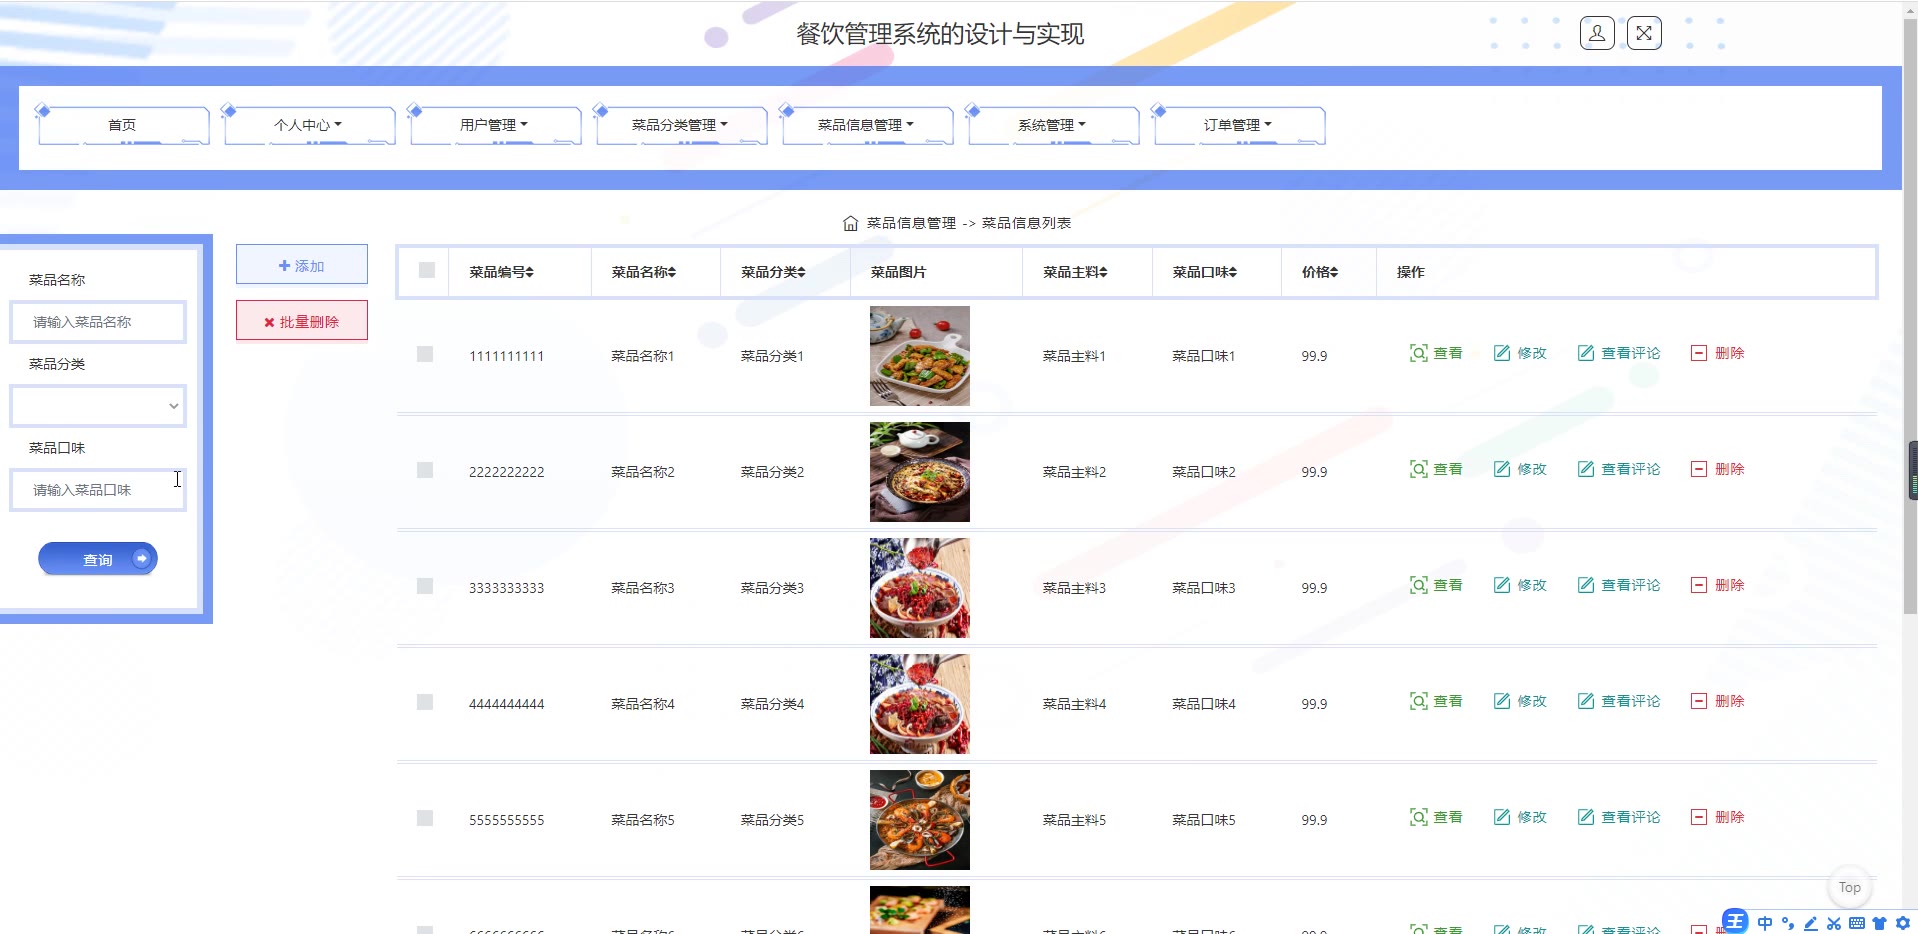View comments for dish 3333333333
The height and width of the screenshot is (934, 1918).
[x=1618, y=585]
